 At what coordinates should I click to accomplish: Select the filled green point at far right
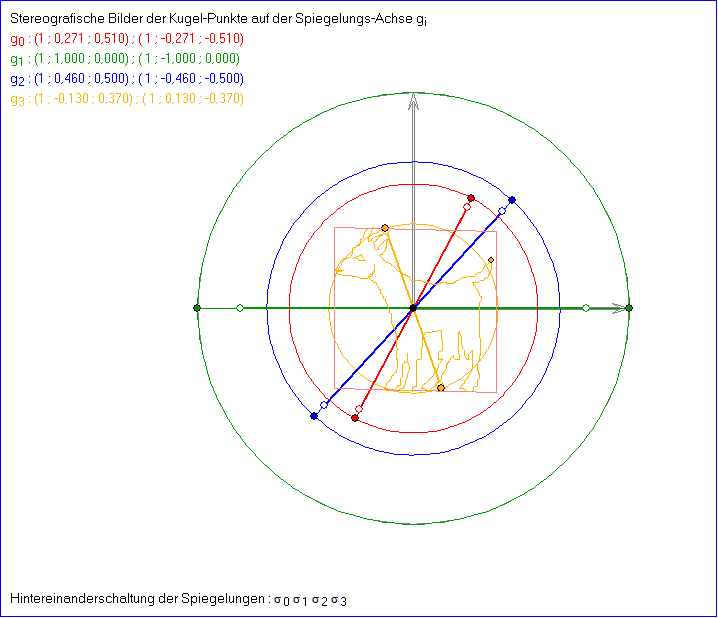[629, 308]
